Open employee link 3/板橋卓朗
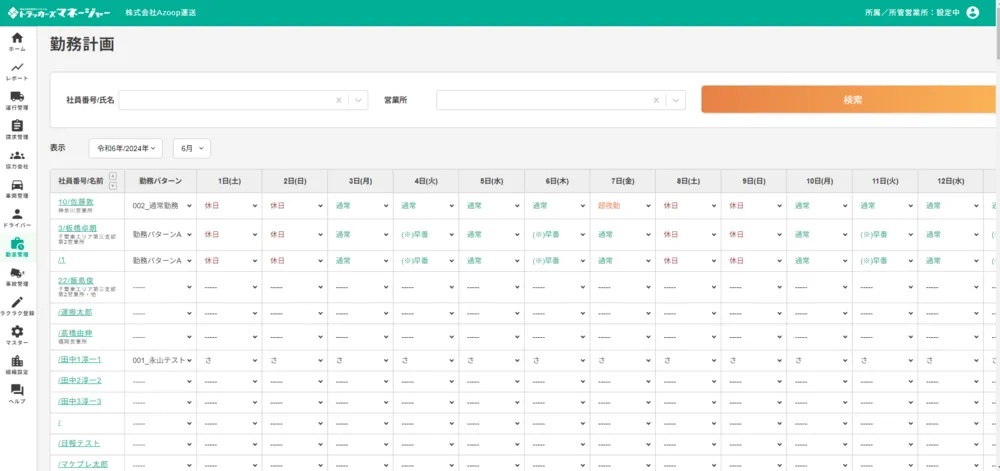Screen dimensions: 1000x471 click(x=77, y=228)
